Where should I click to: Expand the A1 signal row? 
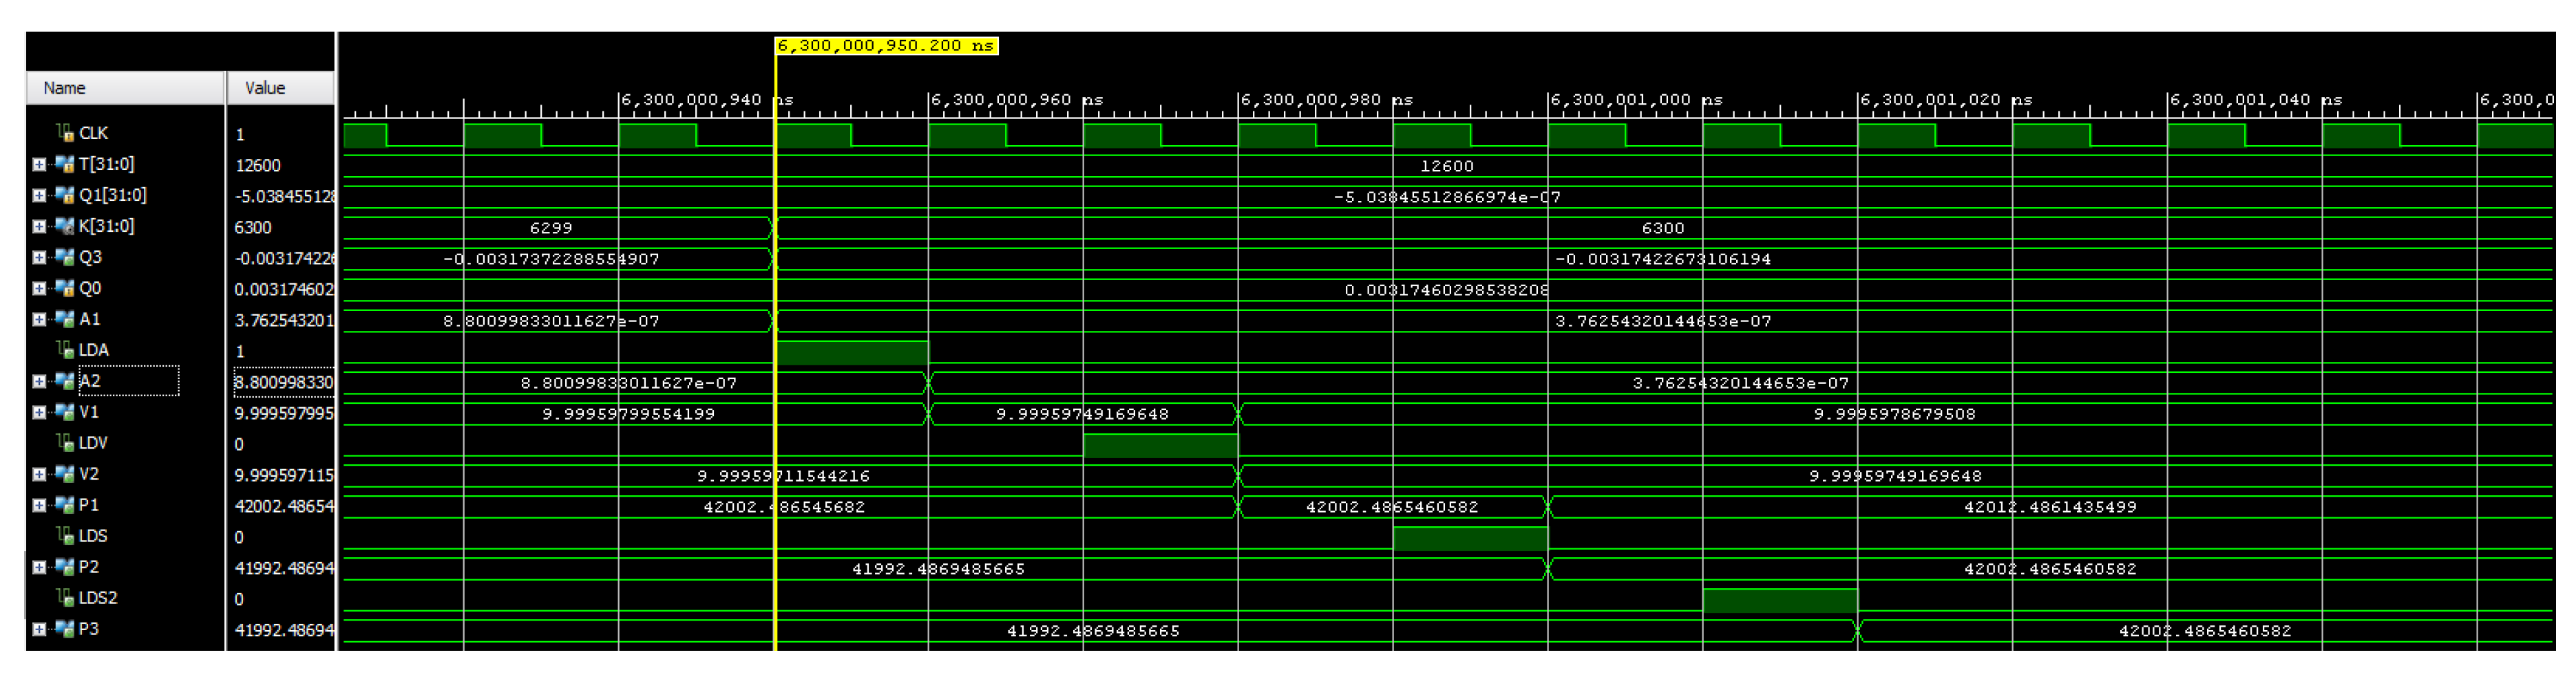point(39,319)
